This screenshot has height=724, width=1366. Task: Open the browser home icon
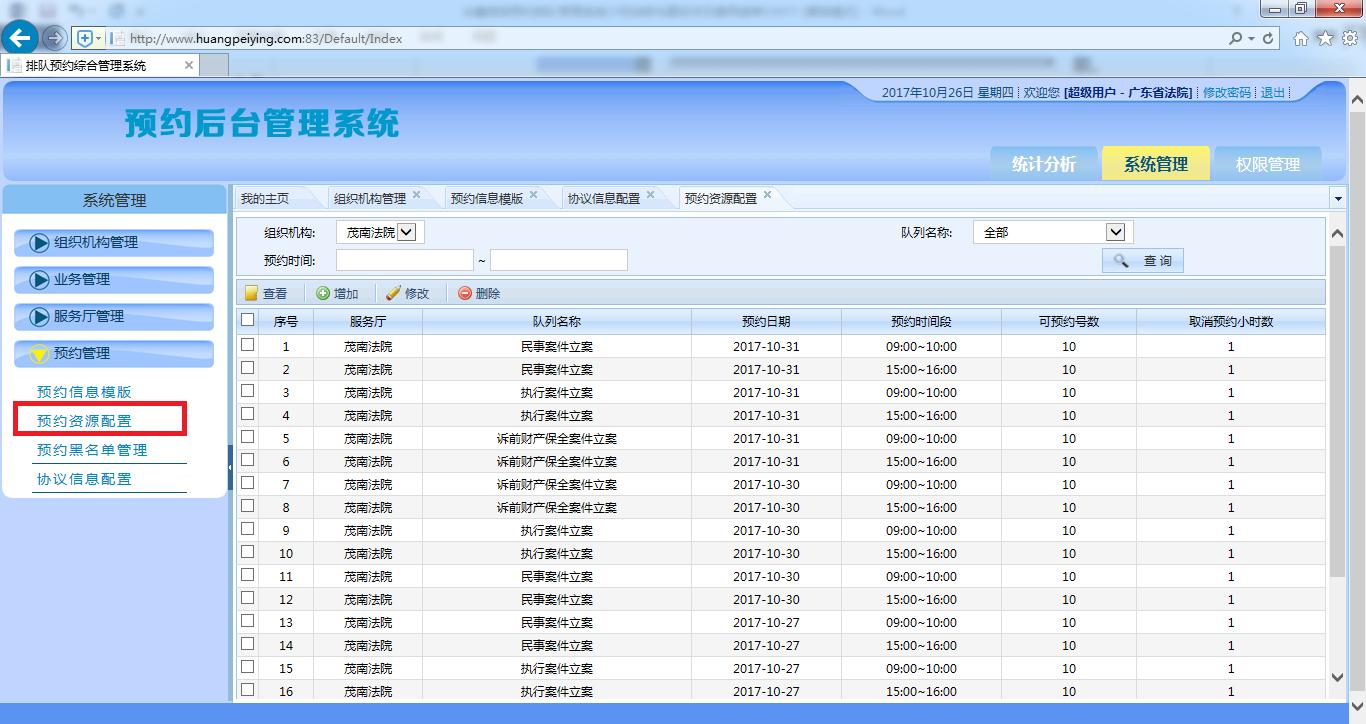(1301, 39)
